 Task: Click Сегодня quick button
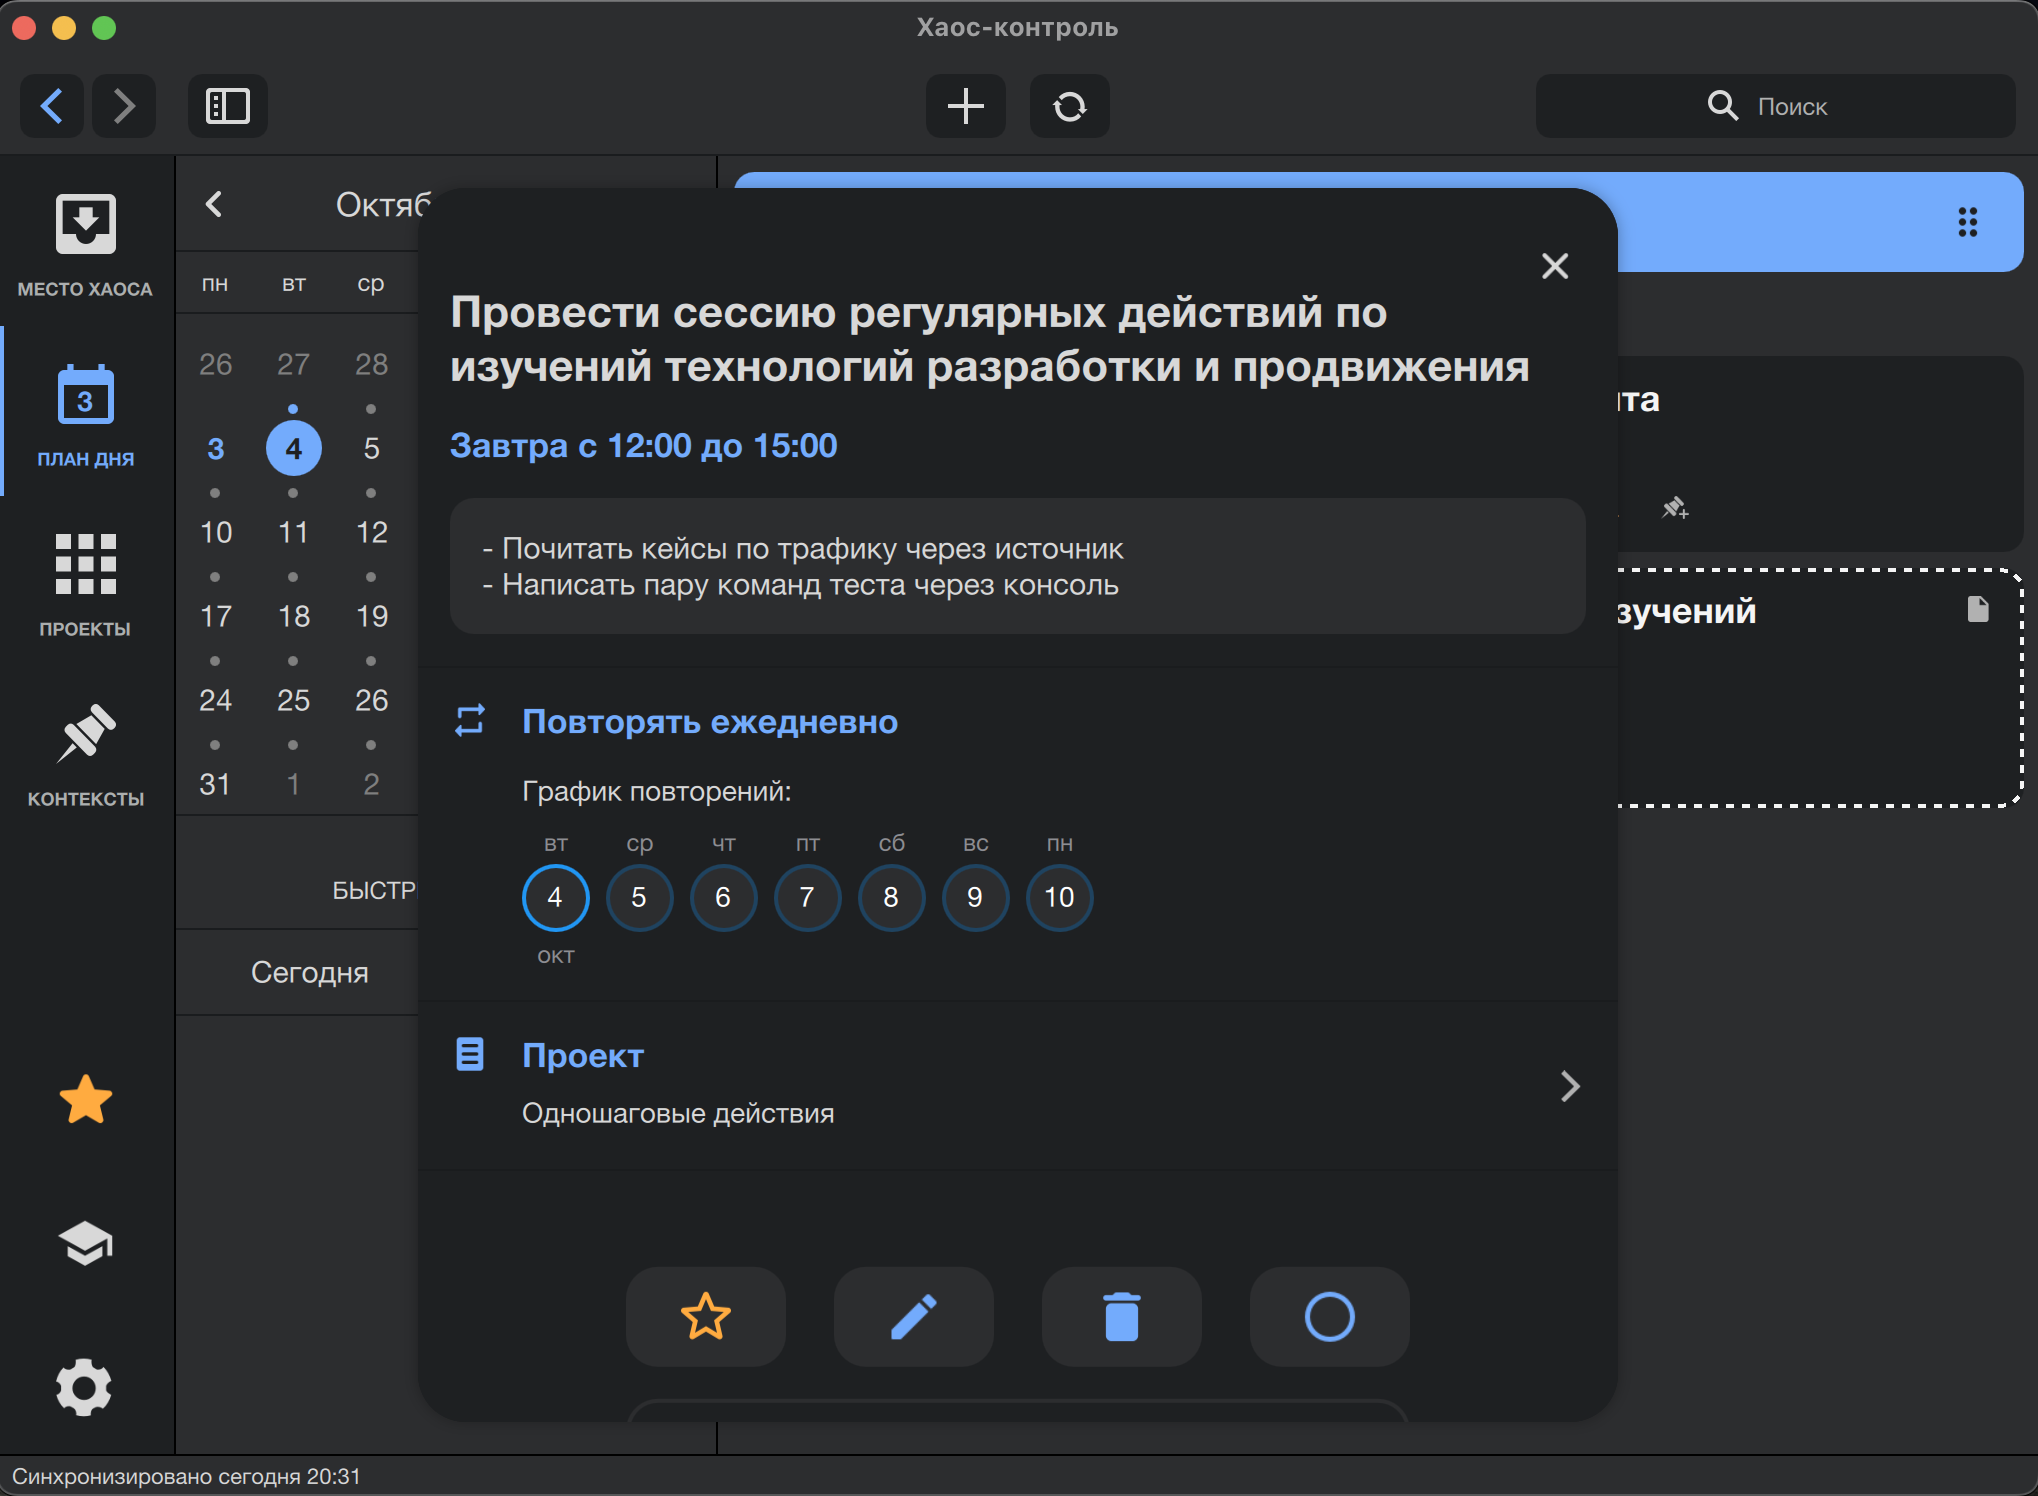coord(309,972)
